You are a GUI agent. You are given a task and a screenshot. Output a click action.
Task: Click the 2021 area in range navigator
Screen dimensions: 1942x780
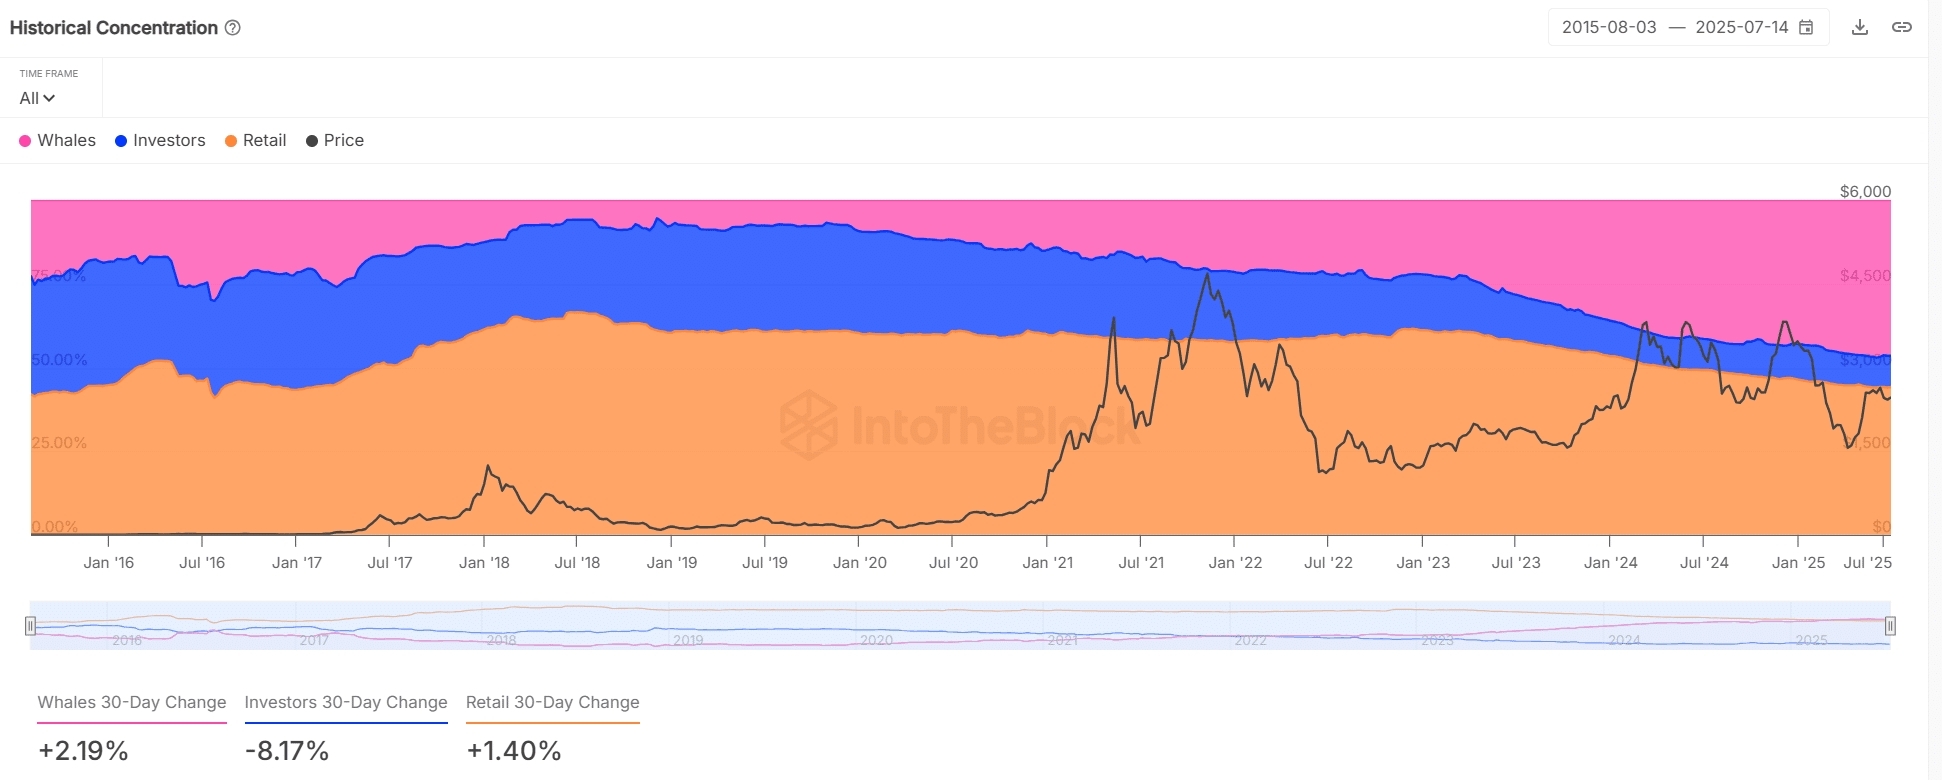click(x=1062, y=627)
